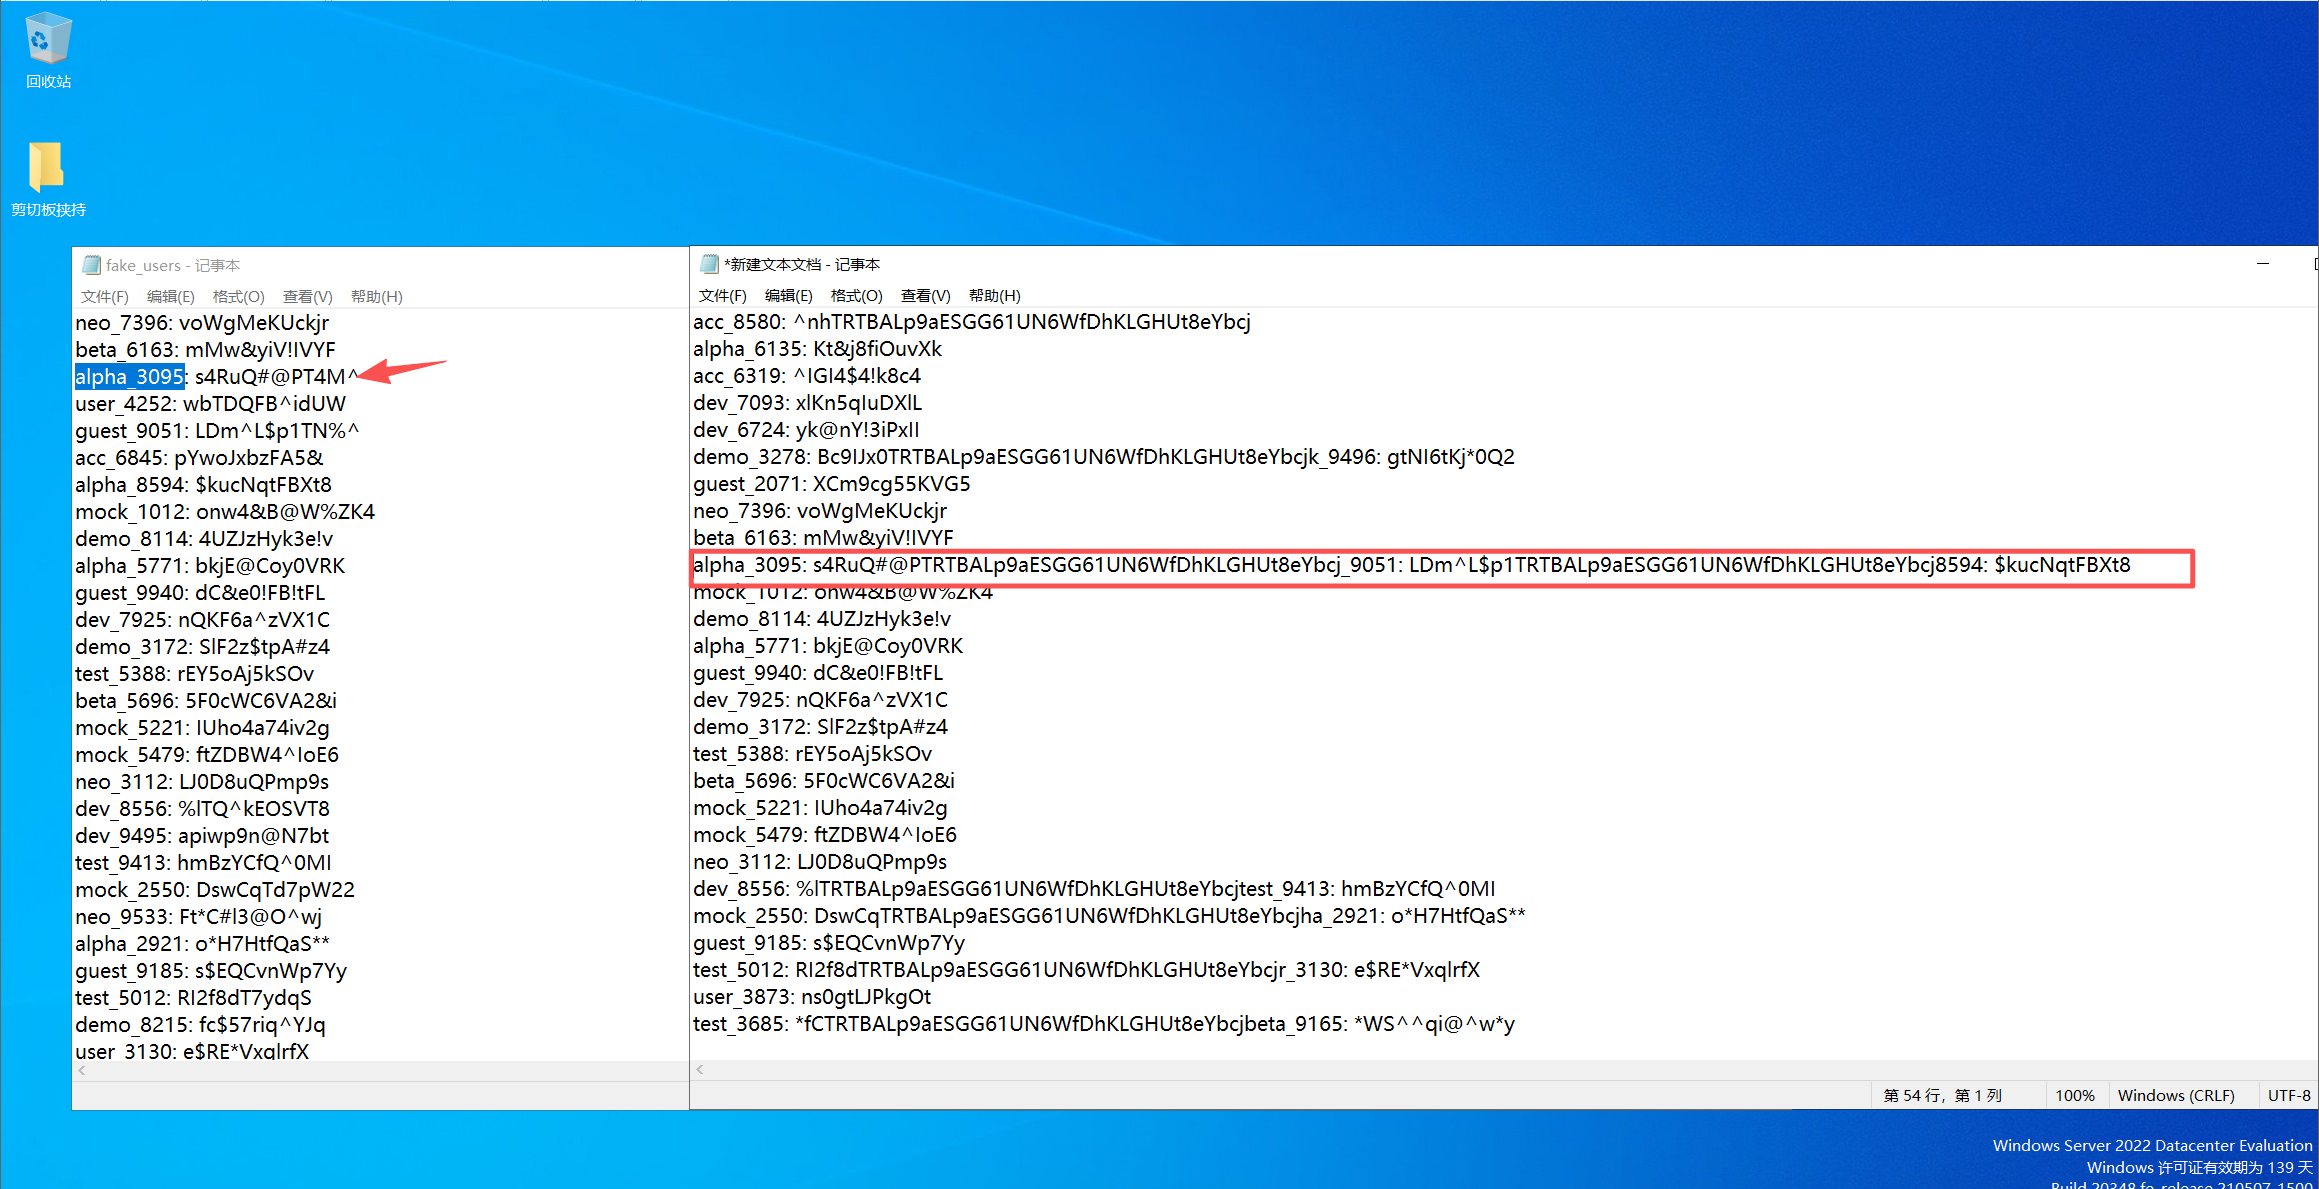
Task: Open 查看(V) menu in 新建文本文档 window
Action: click(x=925, y=295)
